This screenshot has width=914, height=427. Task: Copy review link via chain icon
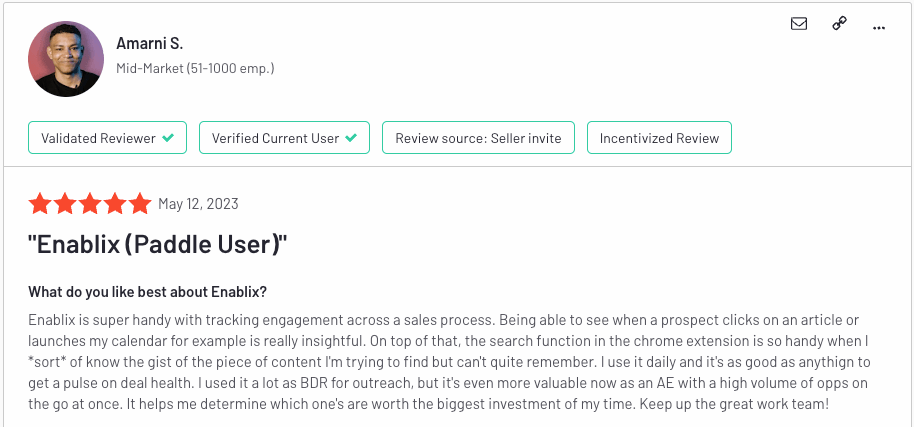[x=839, y=24]
